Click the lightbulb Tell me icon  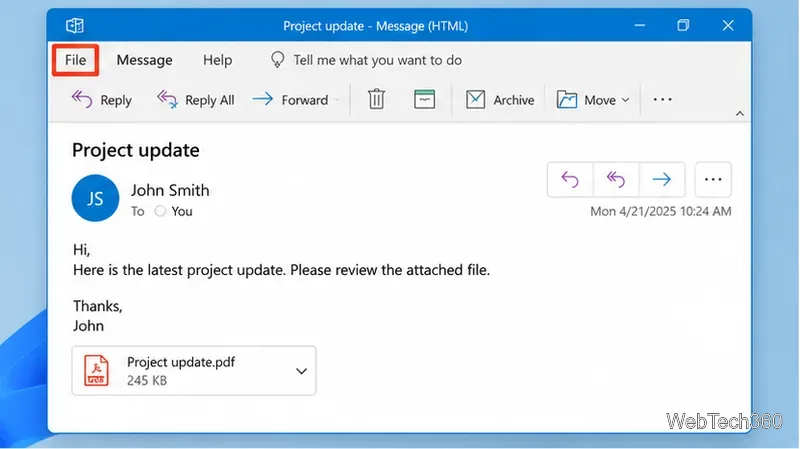pos(277,60)
